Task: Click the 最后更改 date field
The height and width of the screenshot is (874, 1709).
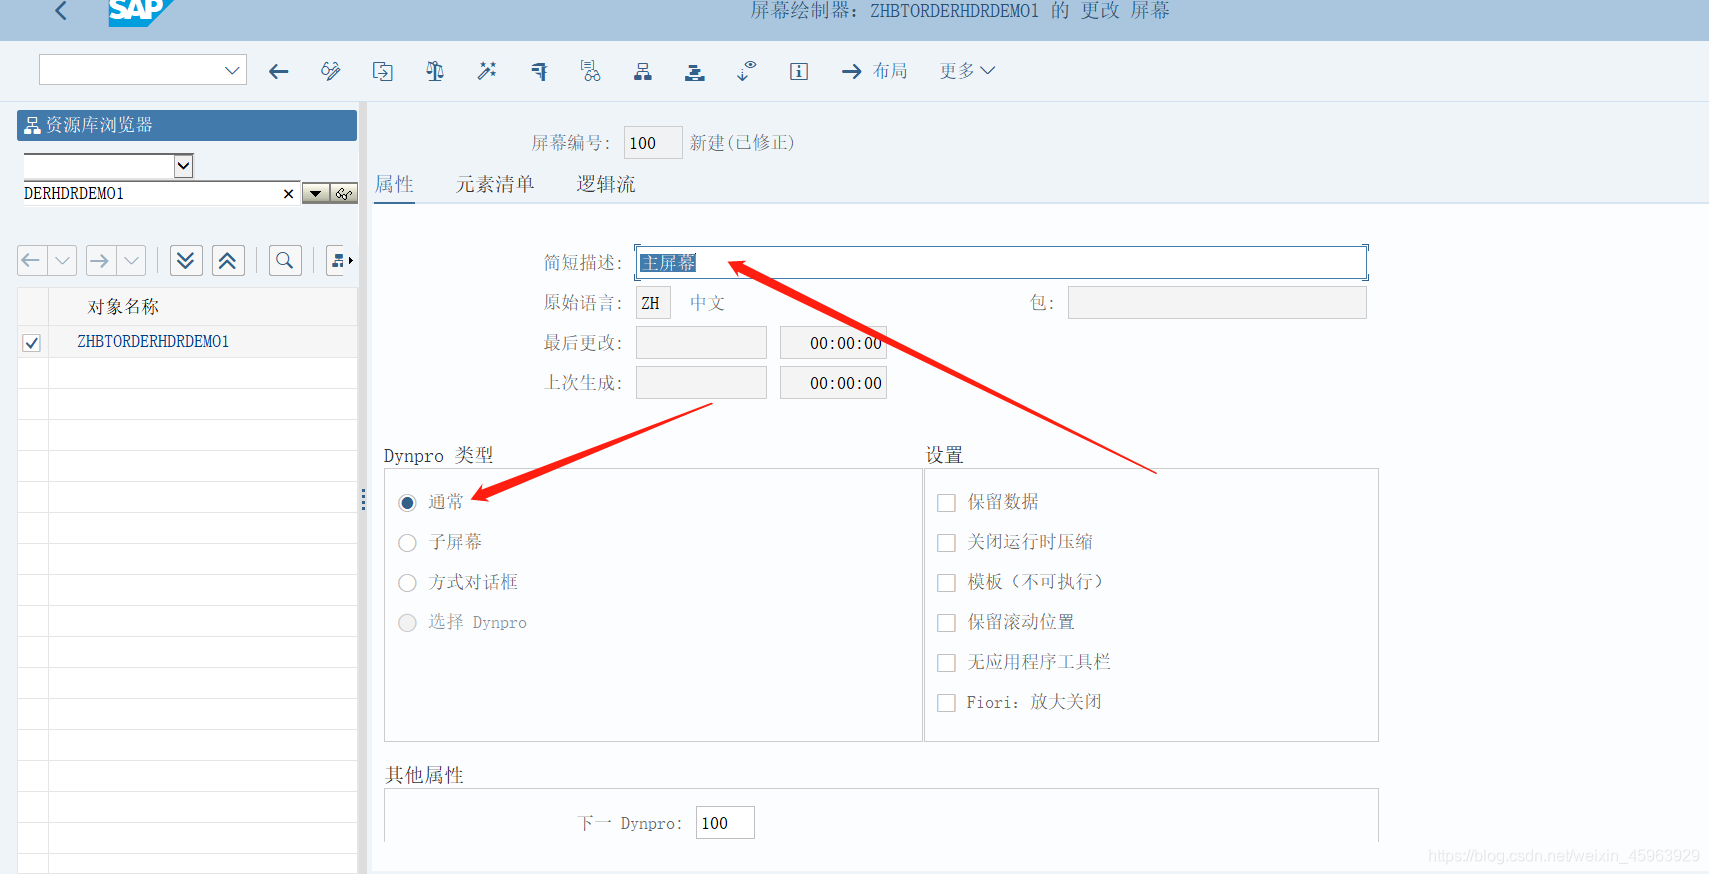Action: tap(701, 343)
